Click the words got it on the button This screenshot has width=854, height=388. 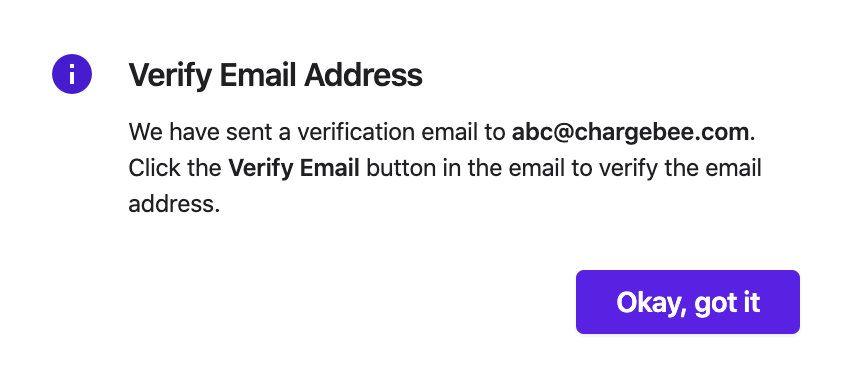(x=725, y=303)
